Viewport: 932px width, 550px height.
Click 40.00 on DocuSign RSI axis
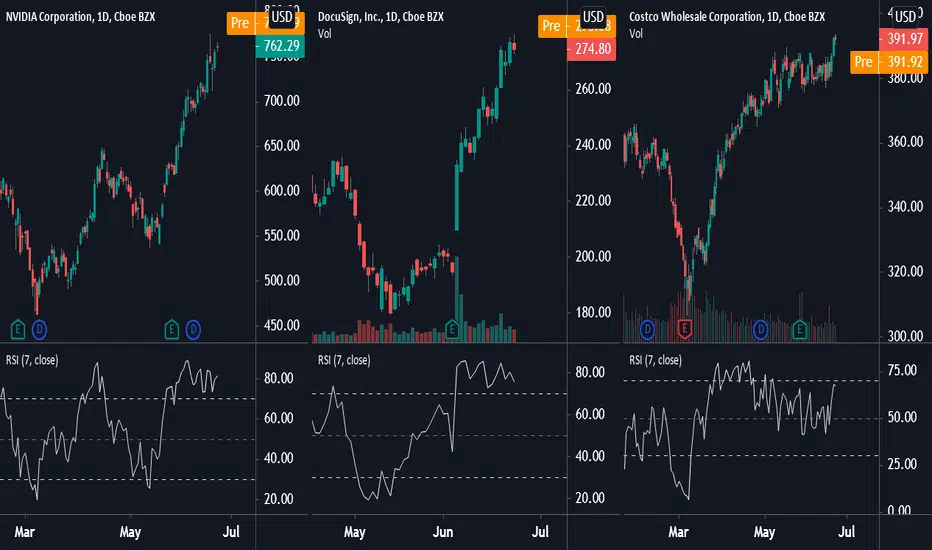590,456
